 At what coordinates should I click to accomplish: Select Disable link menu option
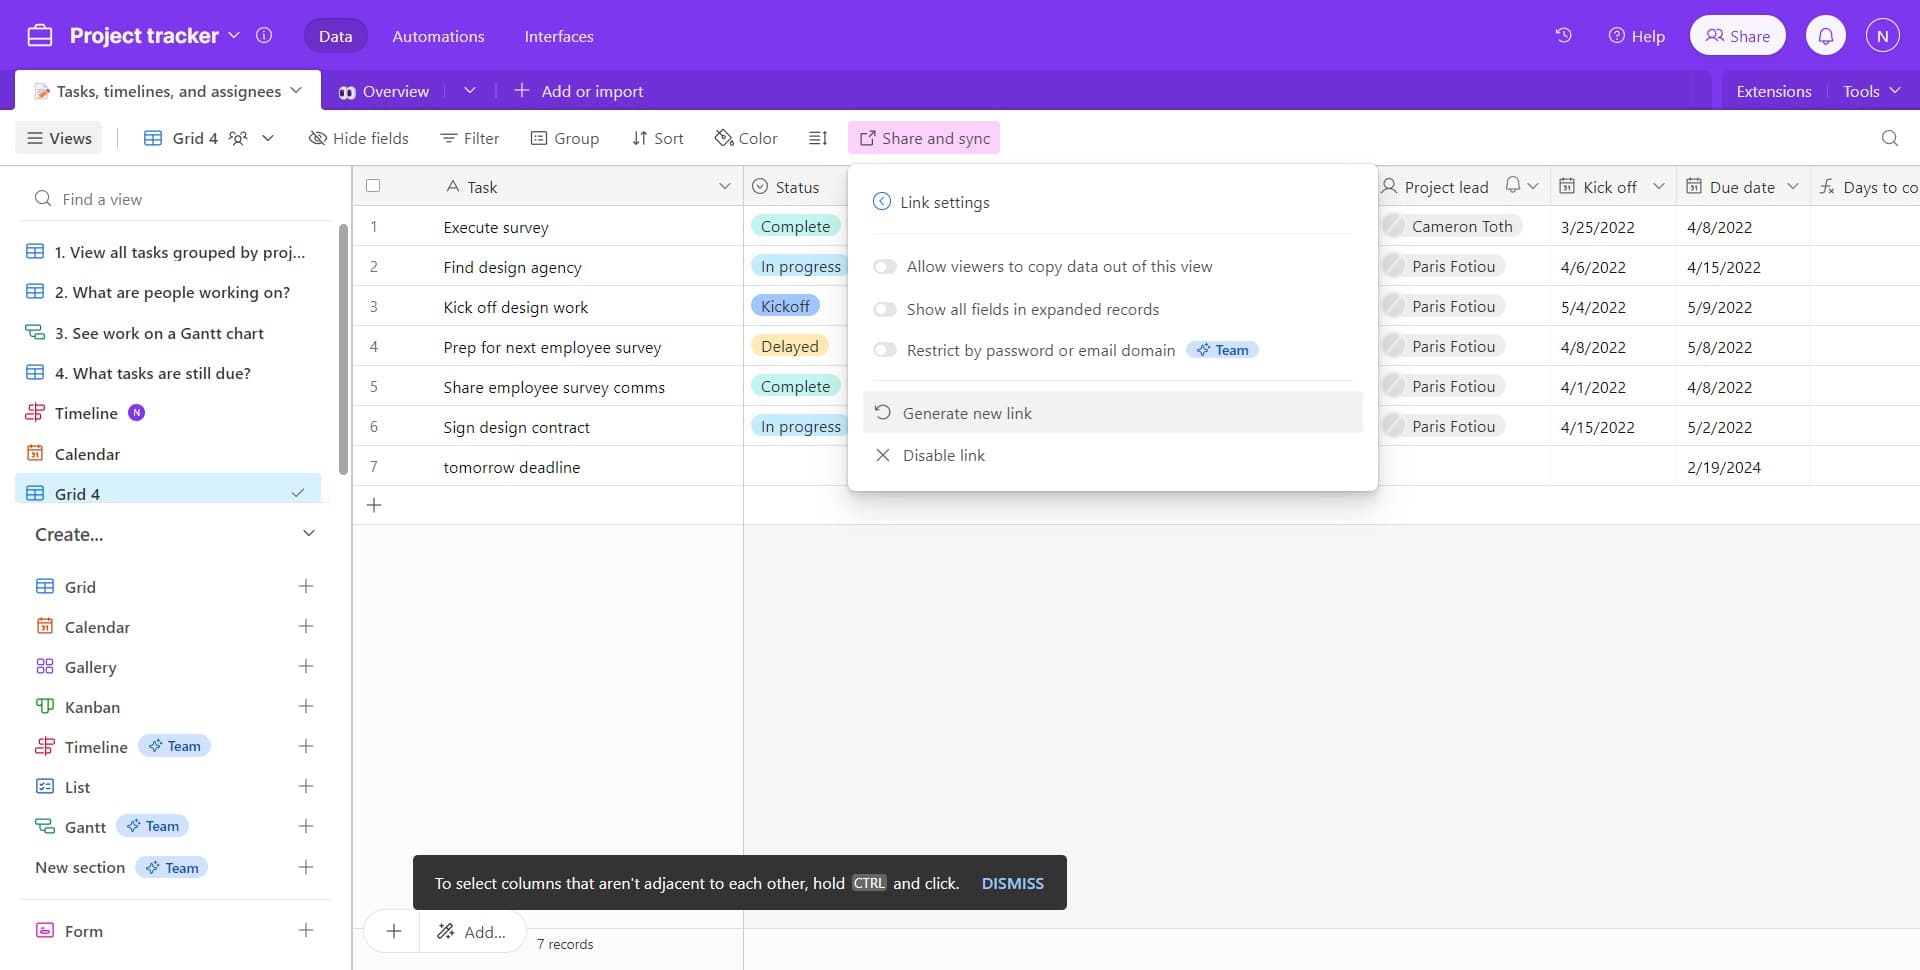point(943,456)
